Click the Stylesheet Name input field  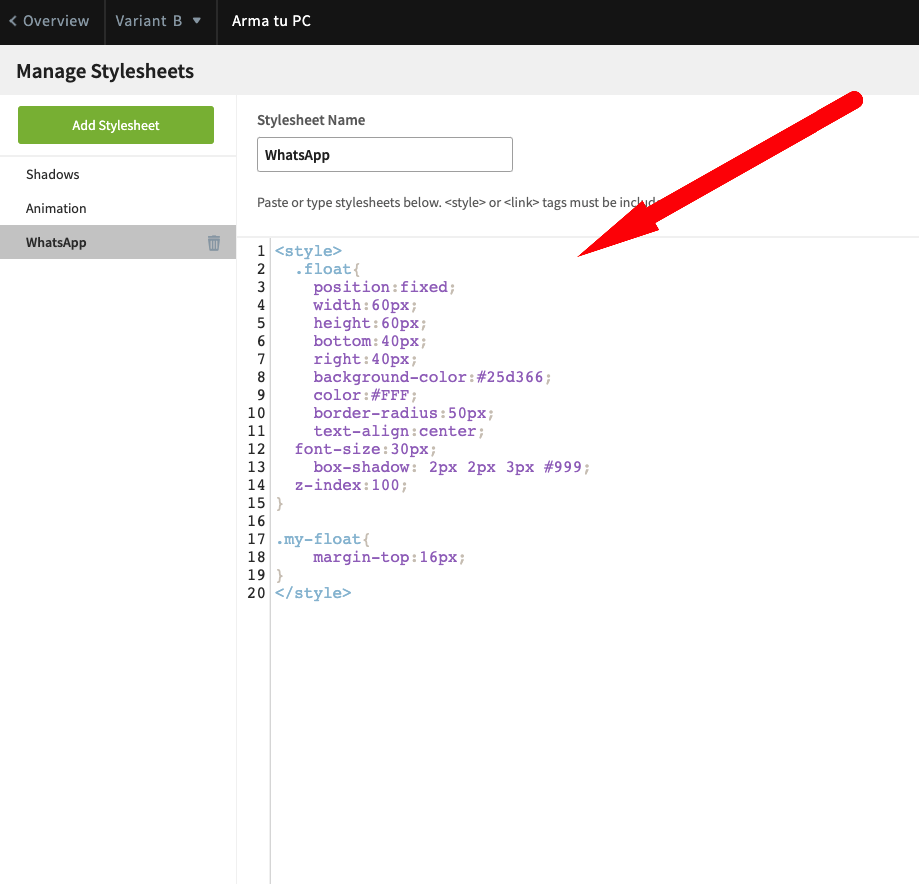tap(384, 155)
